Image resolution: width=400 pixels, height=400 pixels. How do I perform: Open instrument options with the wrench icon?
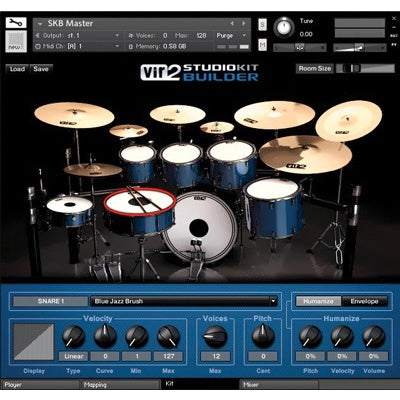[x=16, y=23]
